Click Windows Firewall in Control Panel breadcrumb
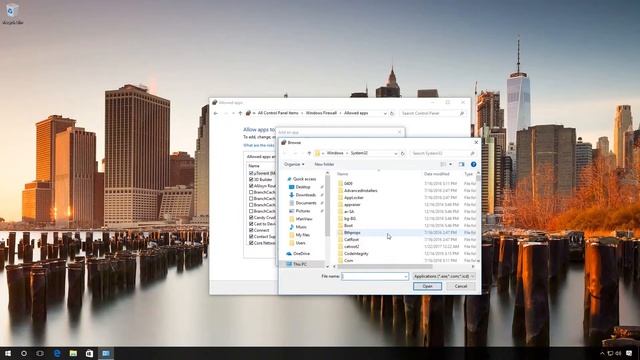Image resolution: width=640 pixels, height=360 pixels. coord(321,113)
